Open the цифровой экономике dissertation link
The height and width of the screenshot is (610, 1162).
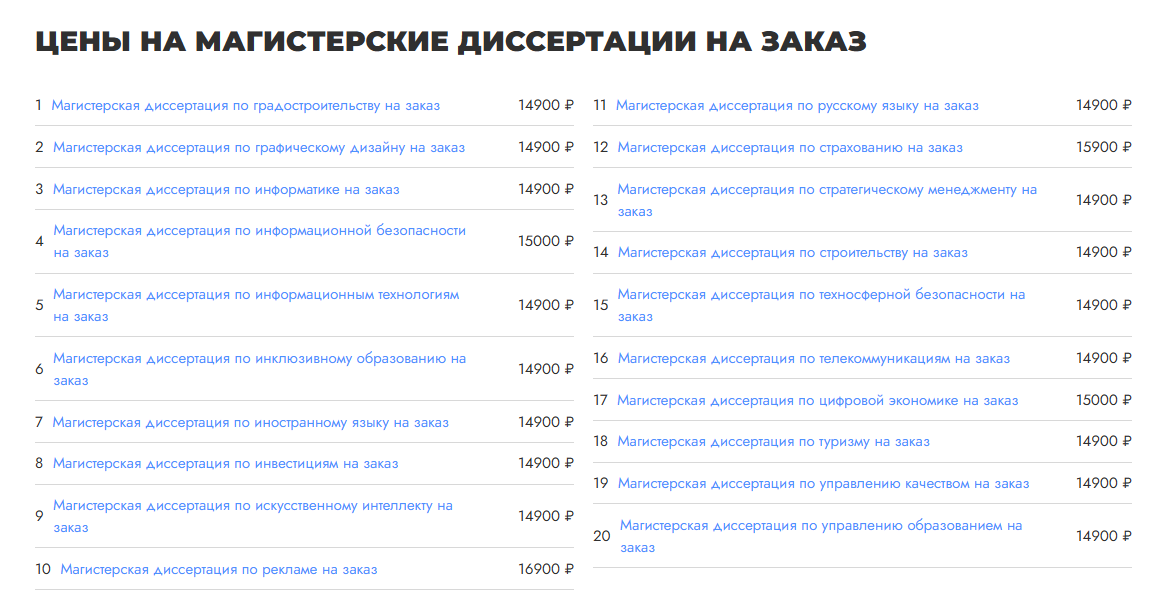(x=817, y=401)
